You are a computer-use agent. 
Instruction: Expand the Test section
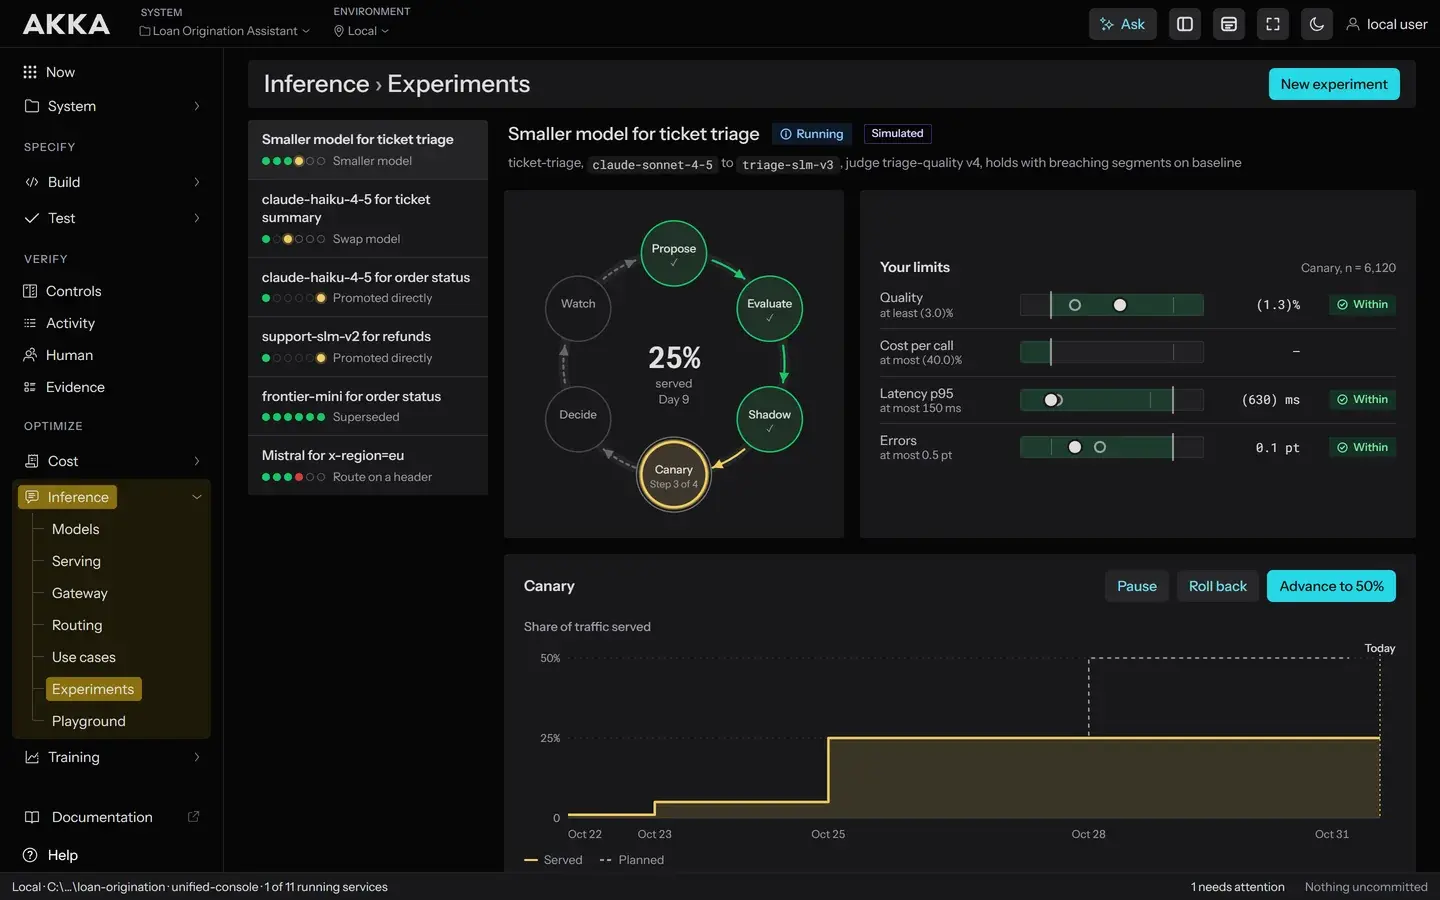point(111,218)
